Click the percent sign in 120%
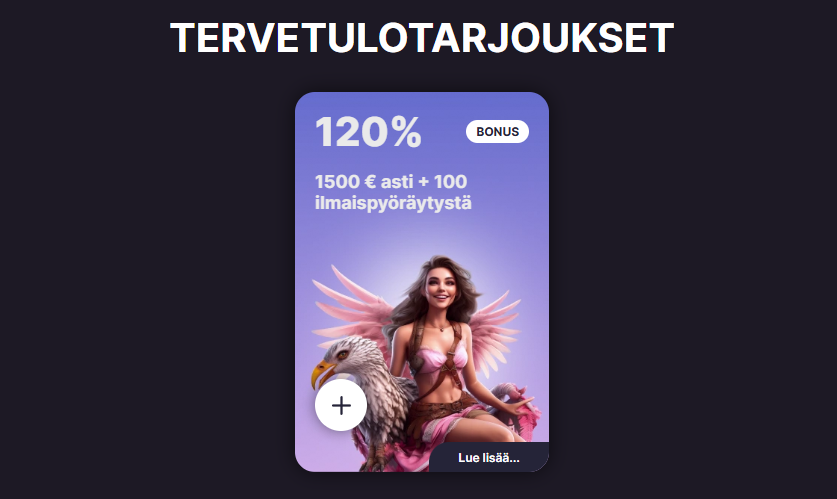 click(x=406, y=132)
